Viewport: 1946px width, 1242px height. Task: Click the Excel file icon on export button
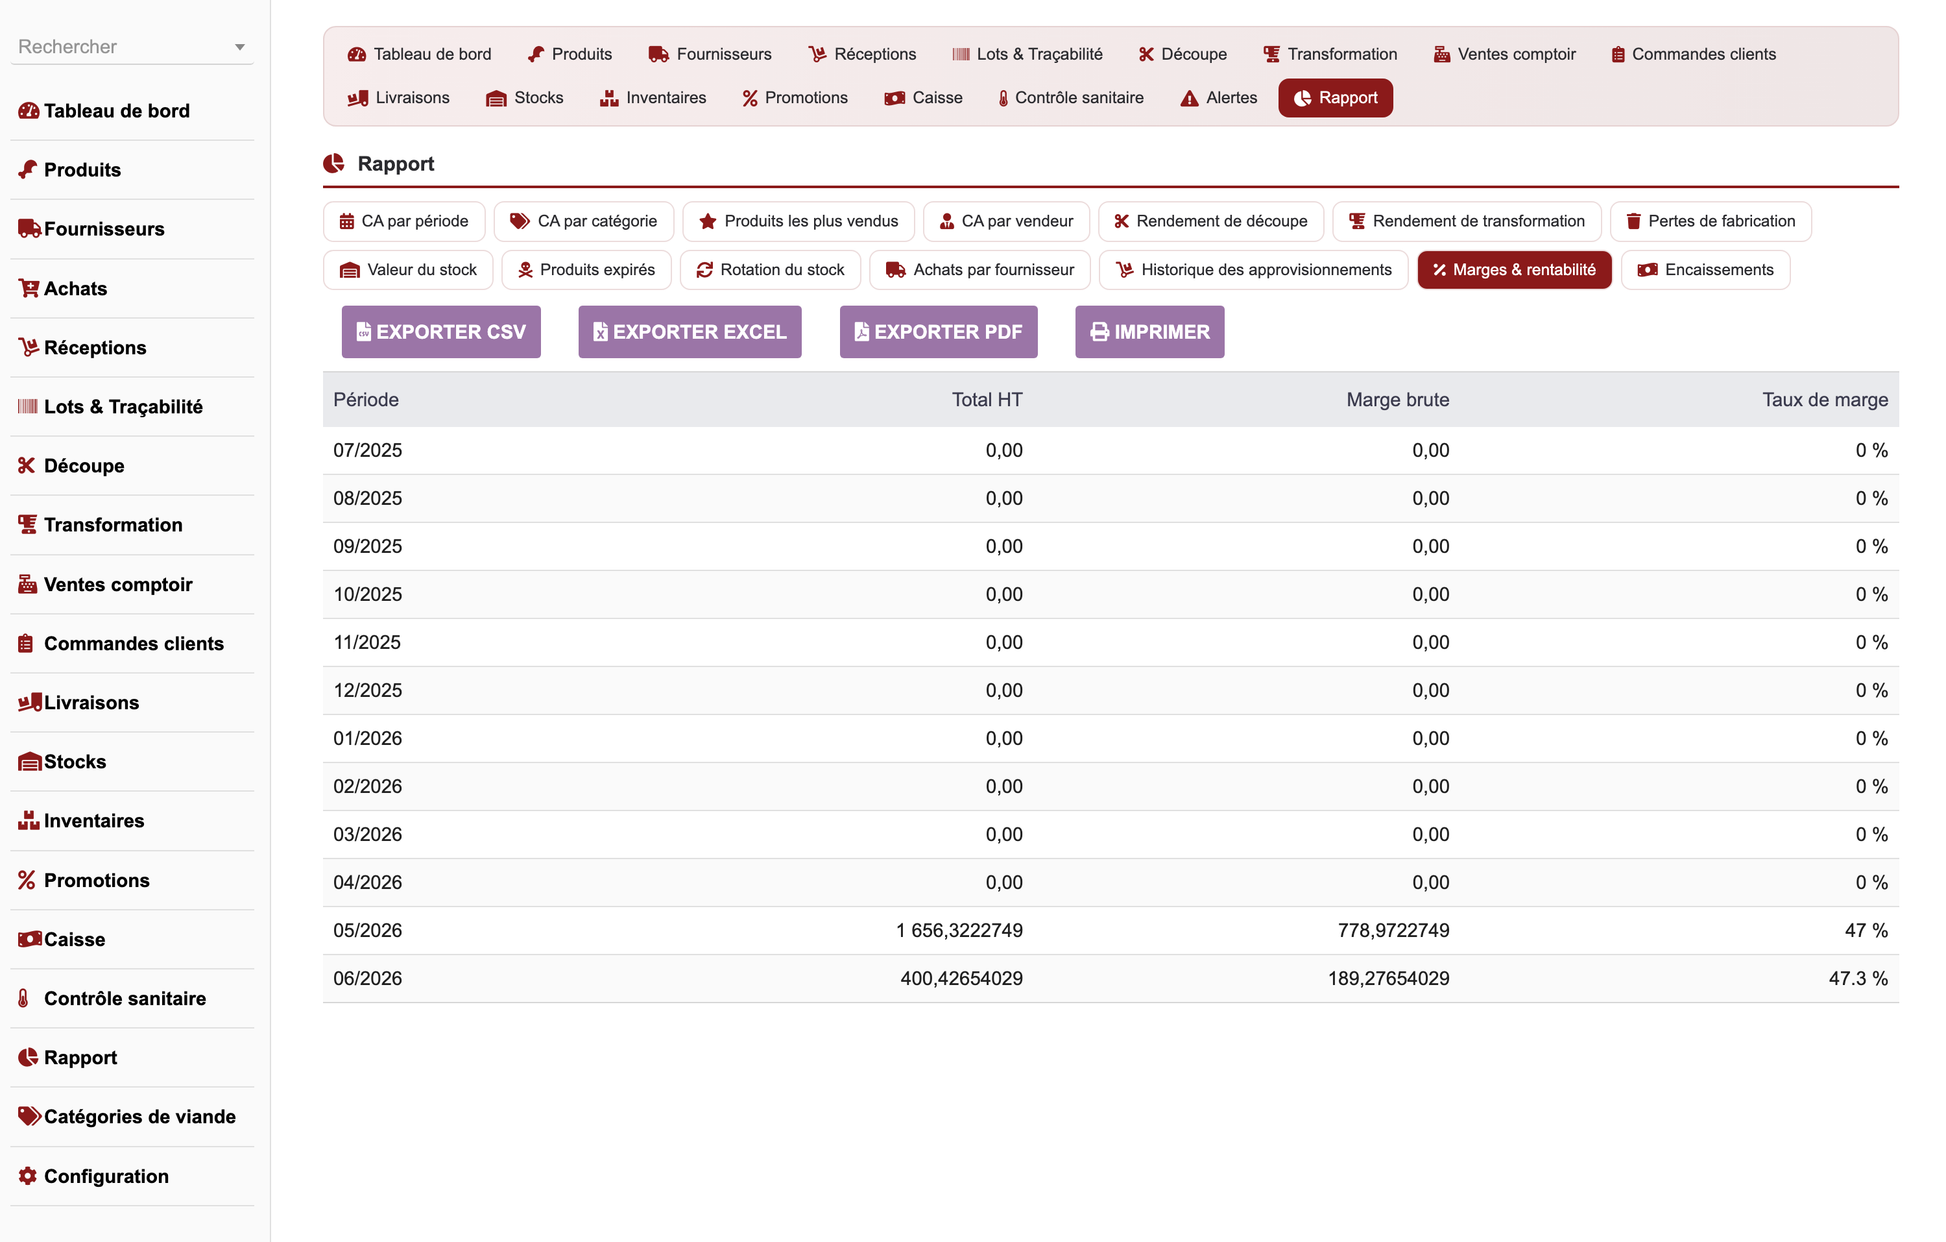click(x=600, y=332)
